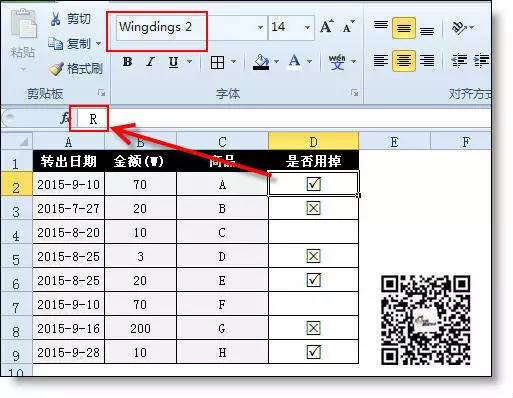The width and height of the screenshot is (513, 398).
Task: Click the QR code image
Action: [426, 320]
